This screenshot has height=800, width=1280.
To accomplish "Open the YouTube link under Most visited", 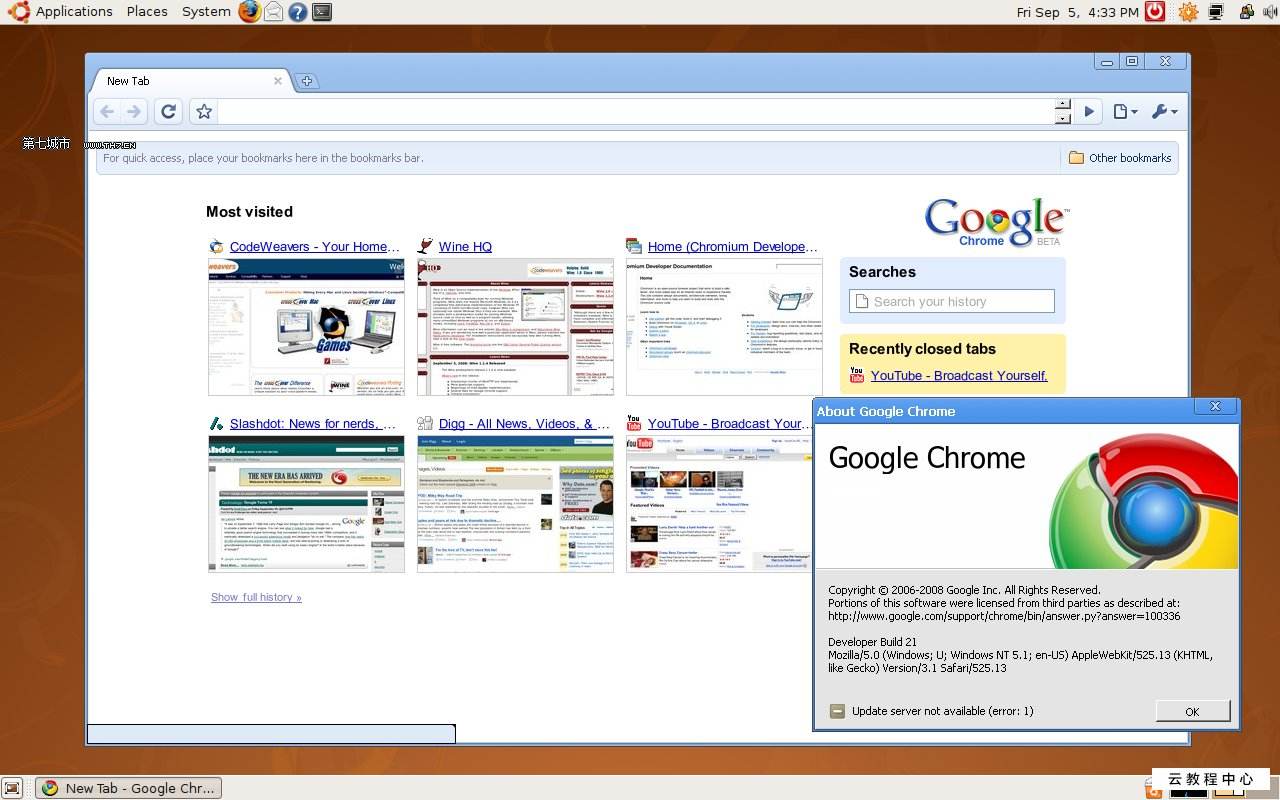I will 730,424.
